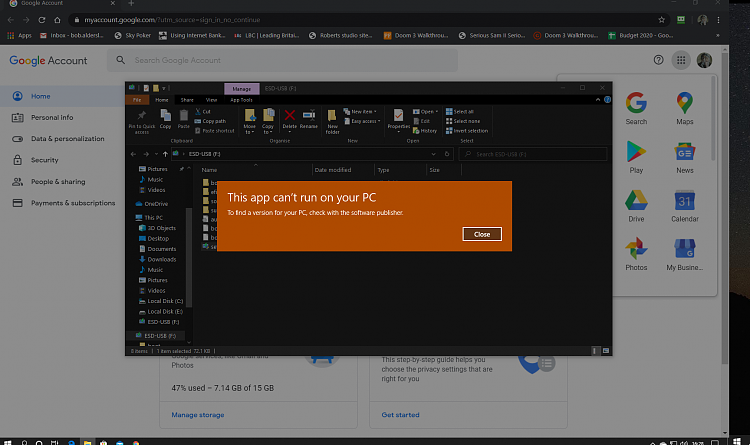Open People & sharing in Google Account

click(x=58, y=181)
